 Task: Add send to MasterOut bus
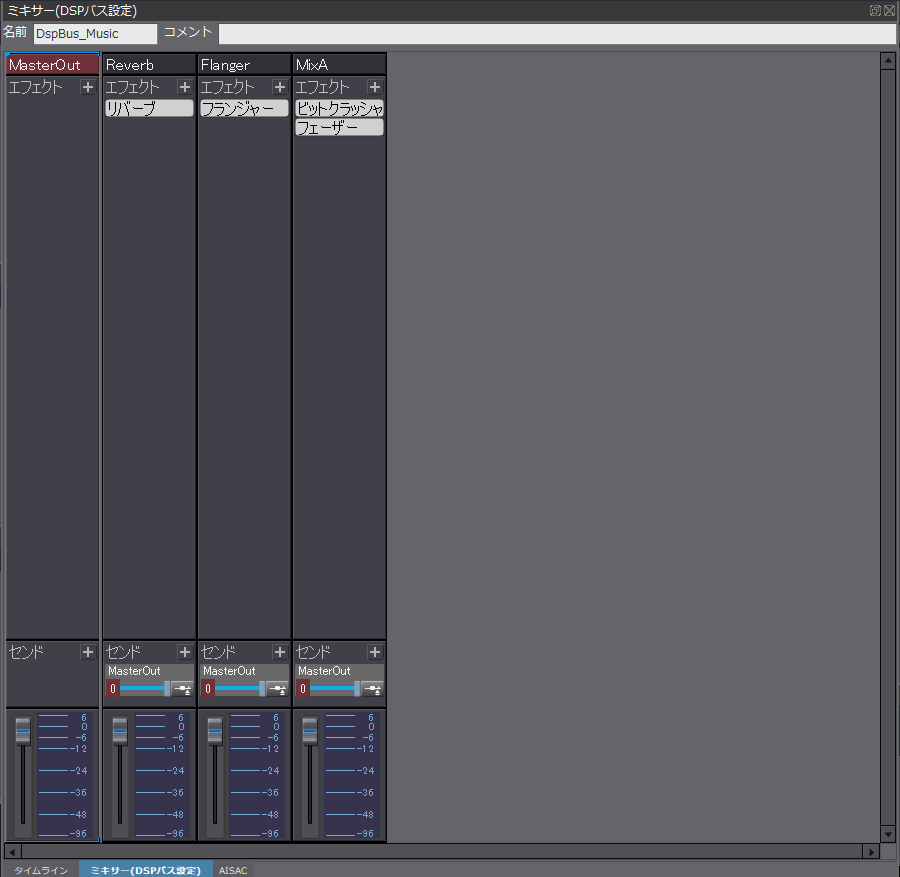[x=88, y=652]
